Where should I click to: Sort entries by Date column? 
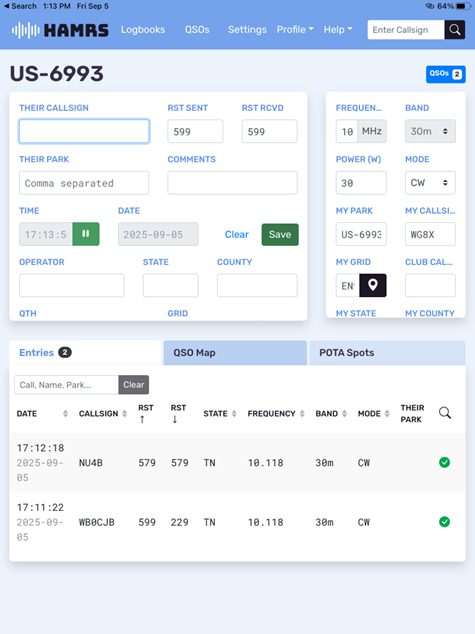point(65,413)
